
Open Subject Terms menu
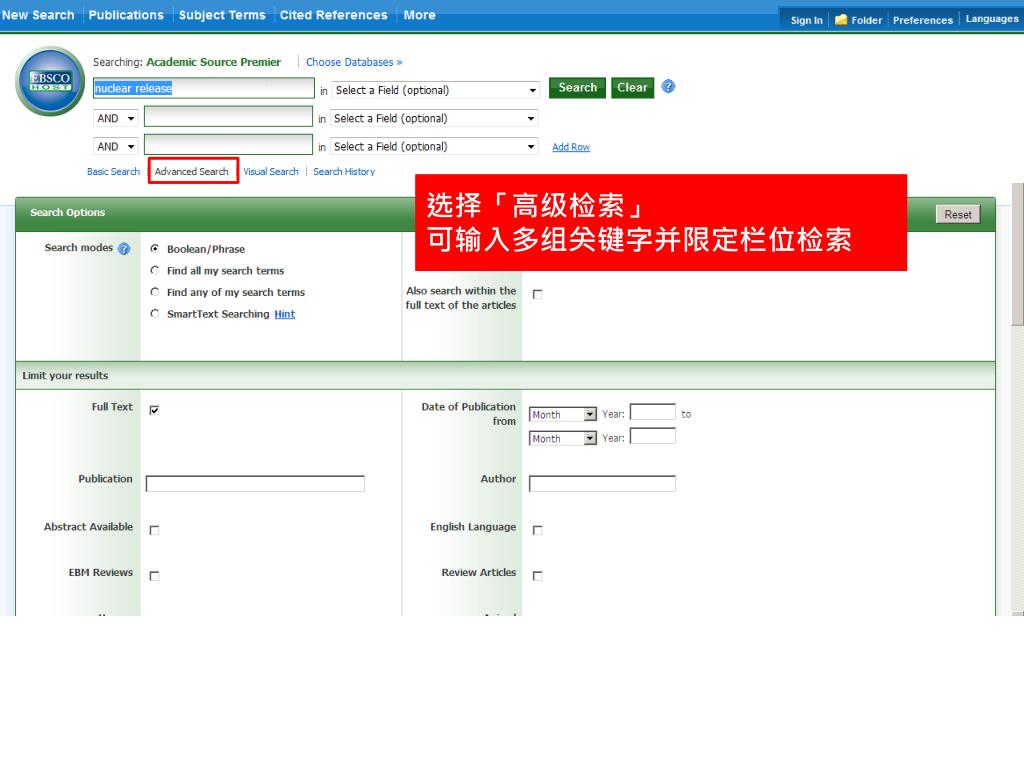[222, 15]
